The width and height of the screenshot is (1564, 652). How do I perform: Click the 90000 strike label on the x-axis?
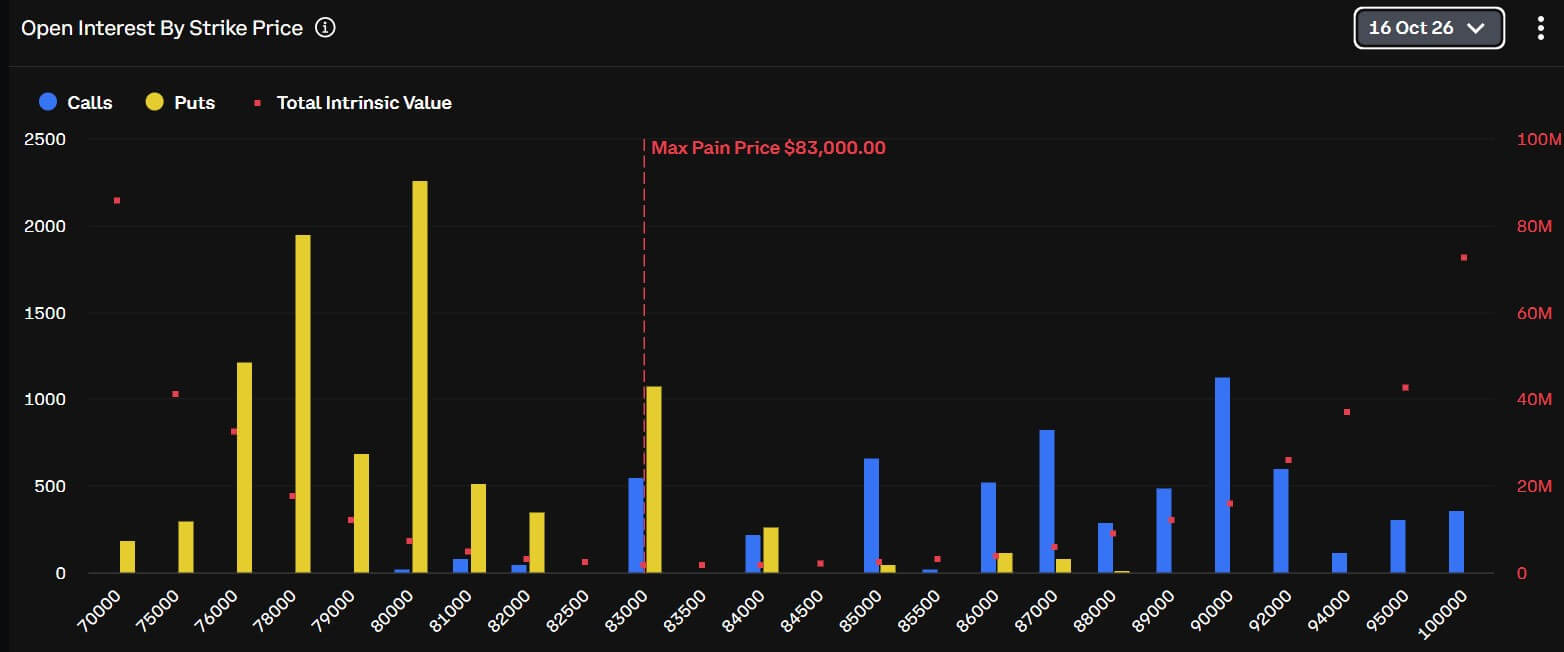(x=1210, y=609)
